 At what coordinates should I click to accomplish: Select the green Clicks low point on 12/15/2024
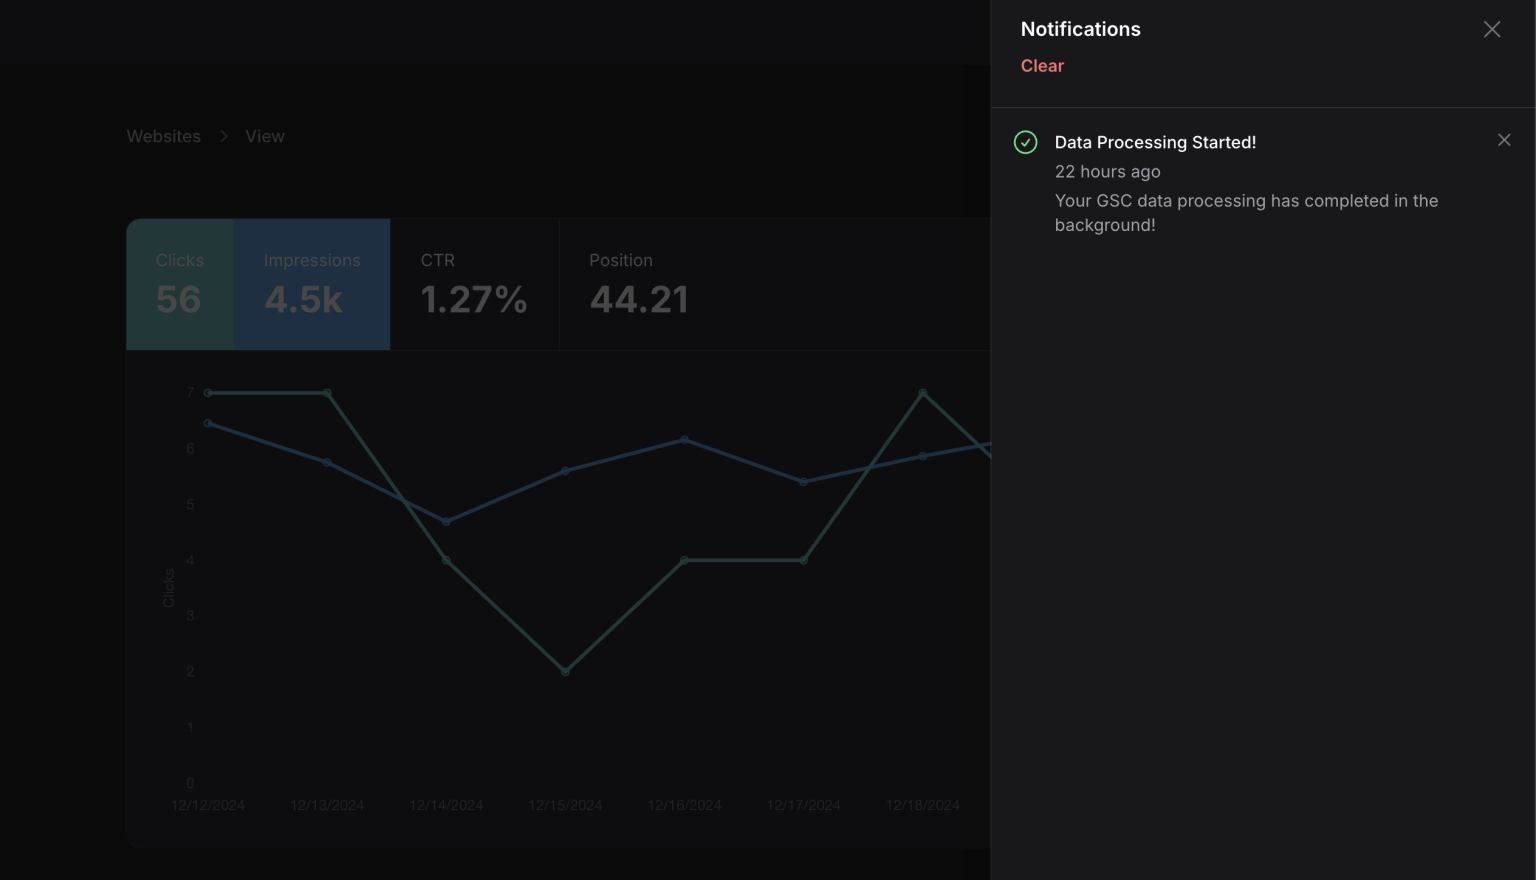pos(566,672)
